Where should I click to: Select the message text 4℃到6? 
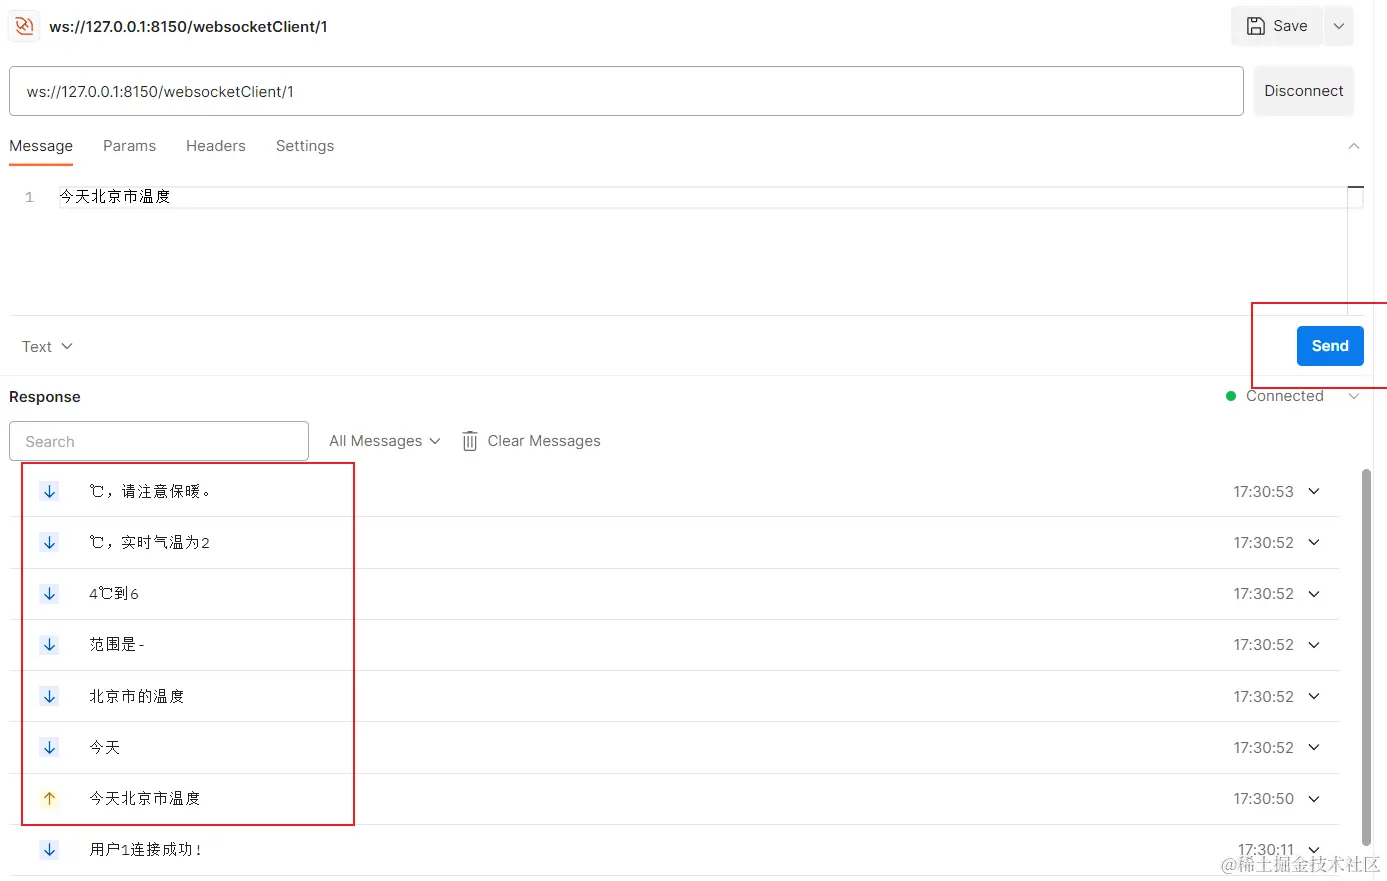(114, 593)
